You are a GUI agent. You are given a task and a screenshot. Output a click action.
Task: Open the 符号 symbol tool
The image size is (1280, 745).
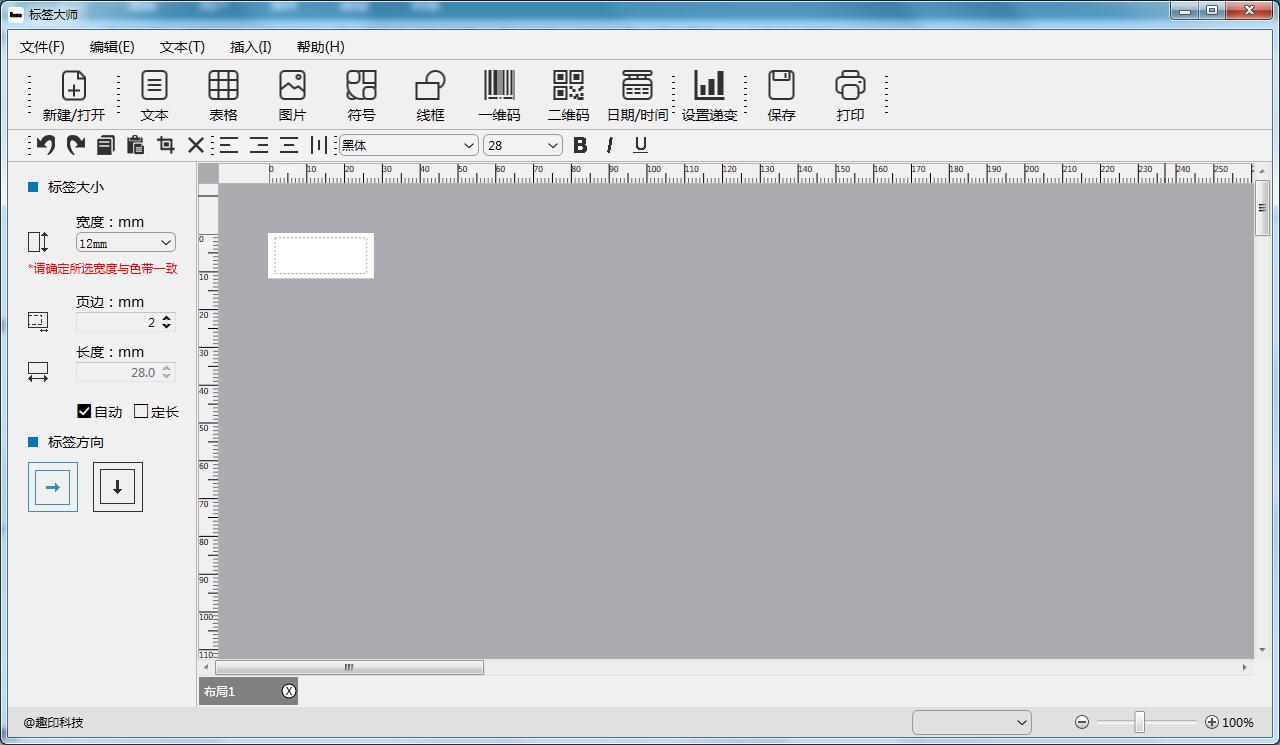pos(361,86)
